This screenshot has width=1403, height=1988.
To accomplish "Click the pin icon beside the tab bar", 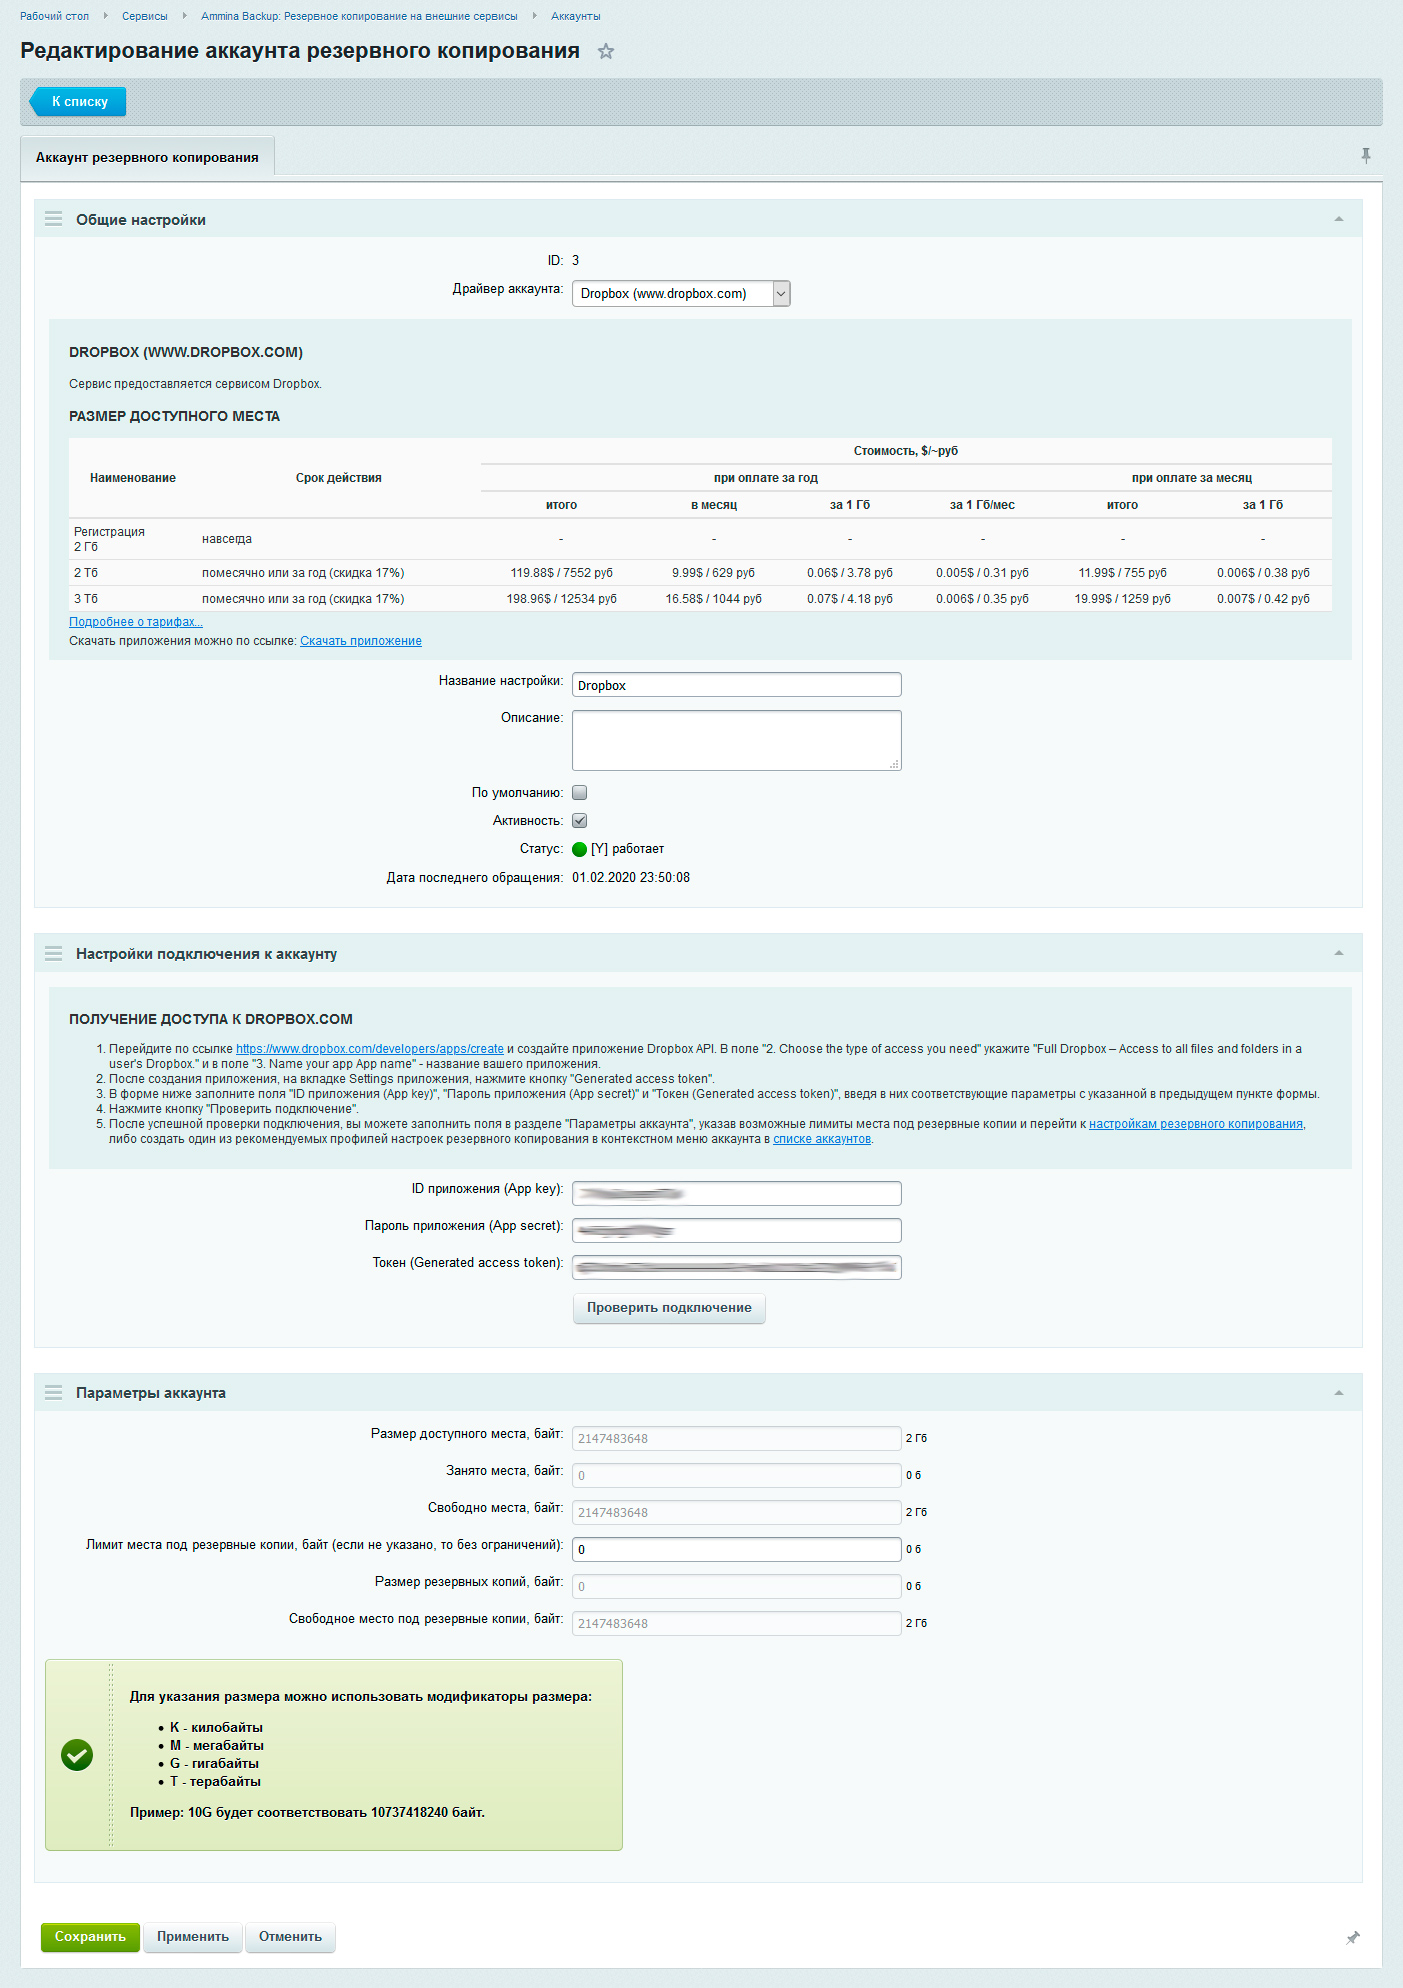I will click(x=1365, y=155).
